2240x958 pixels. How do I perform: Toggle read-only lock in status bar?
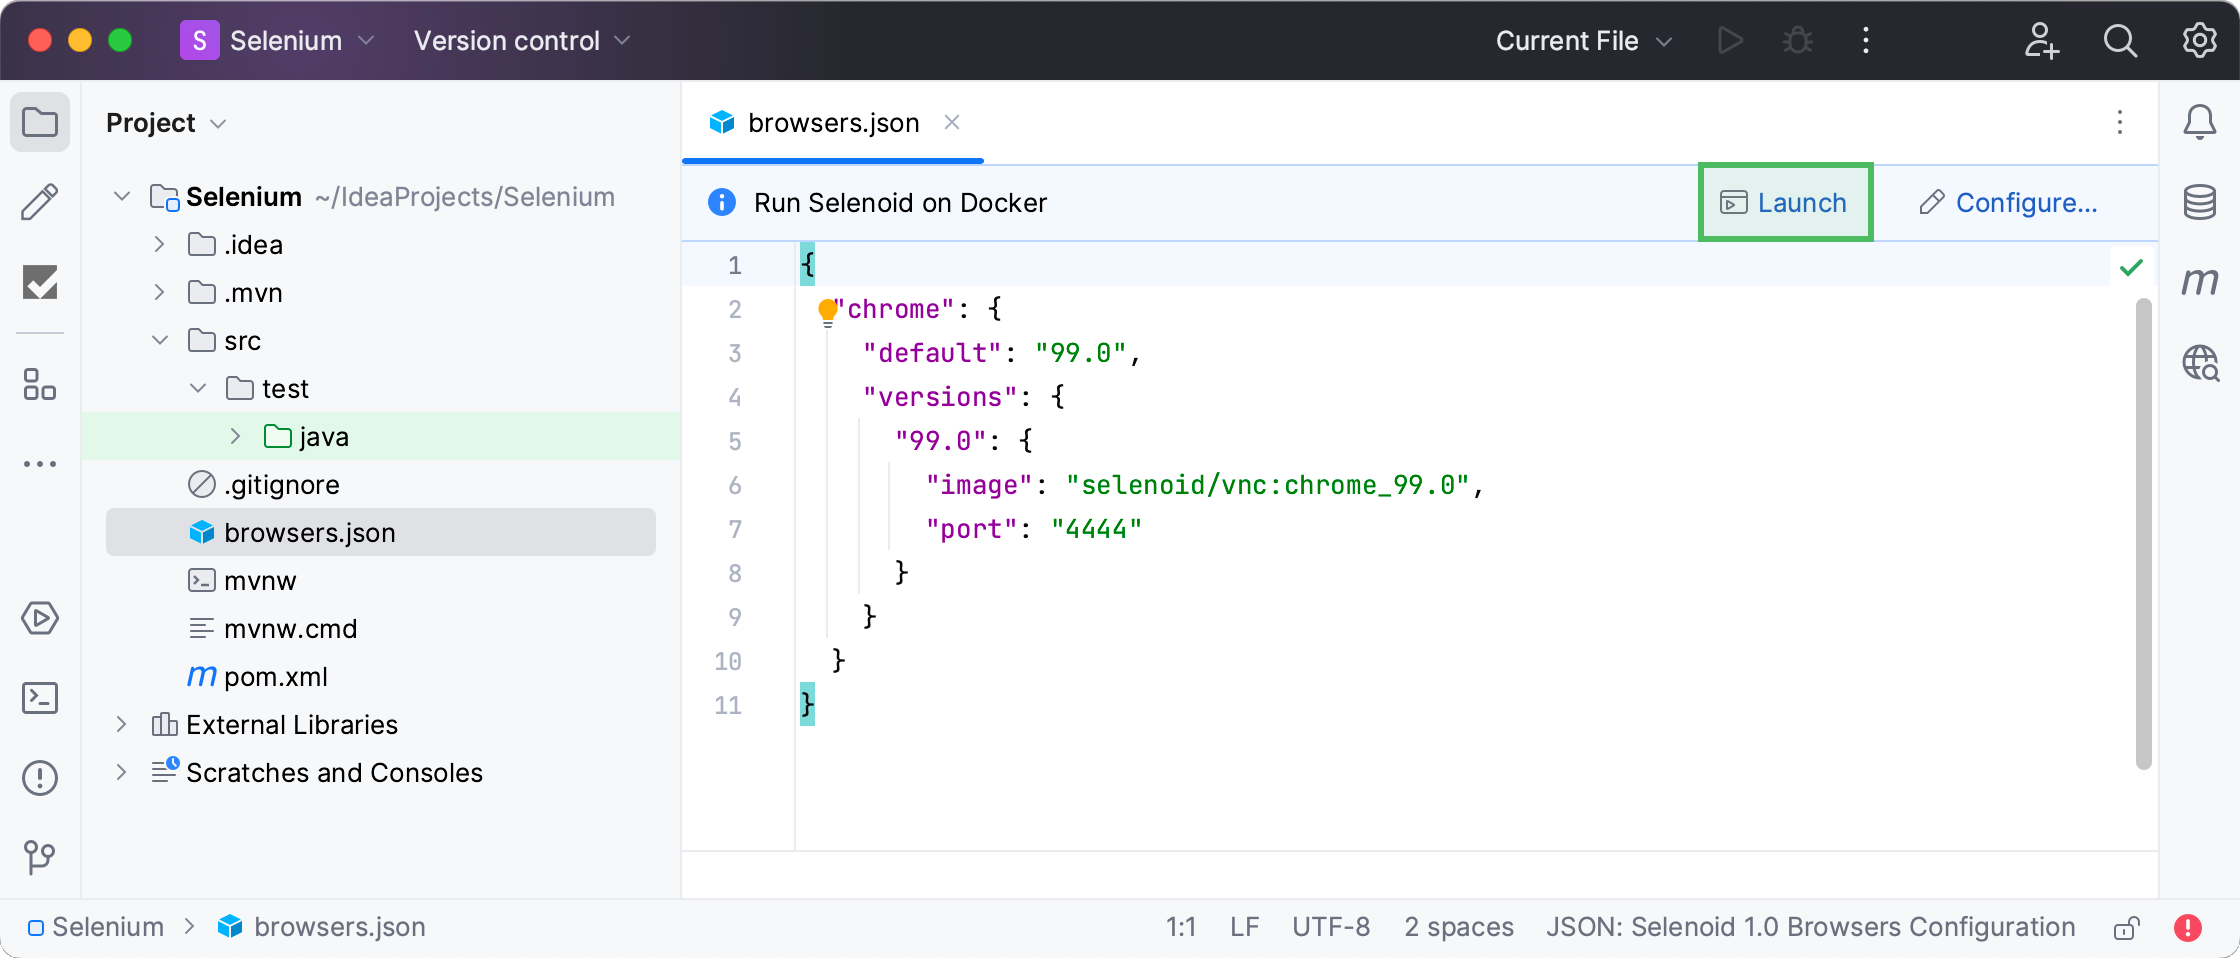(2126, 928)
